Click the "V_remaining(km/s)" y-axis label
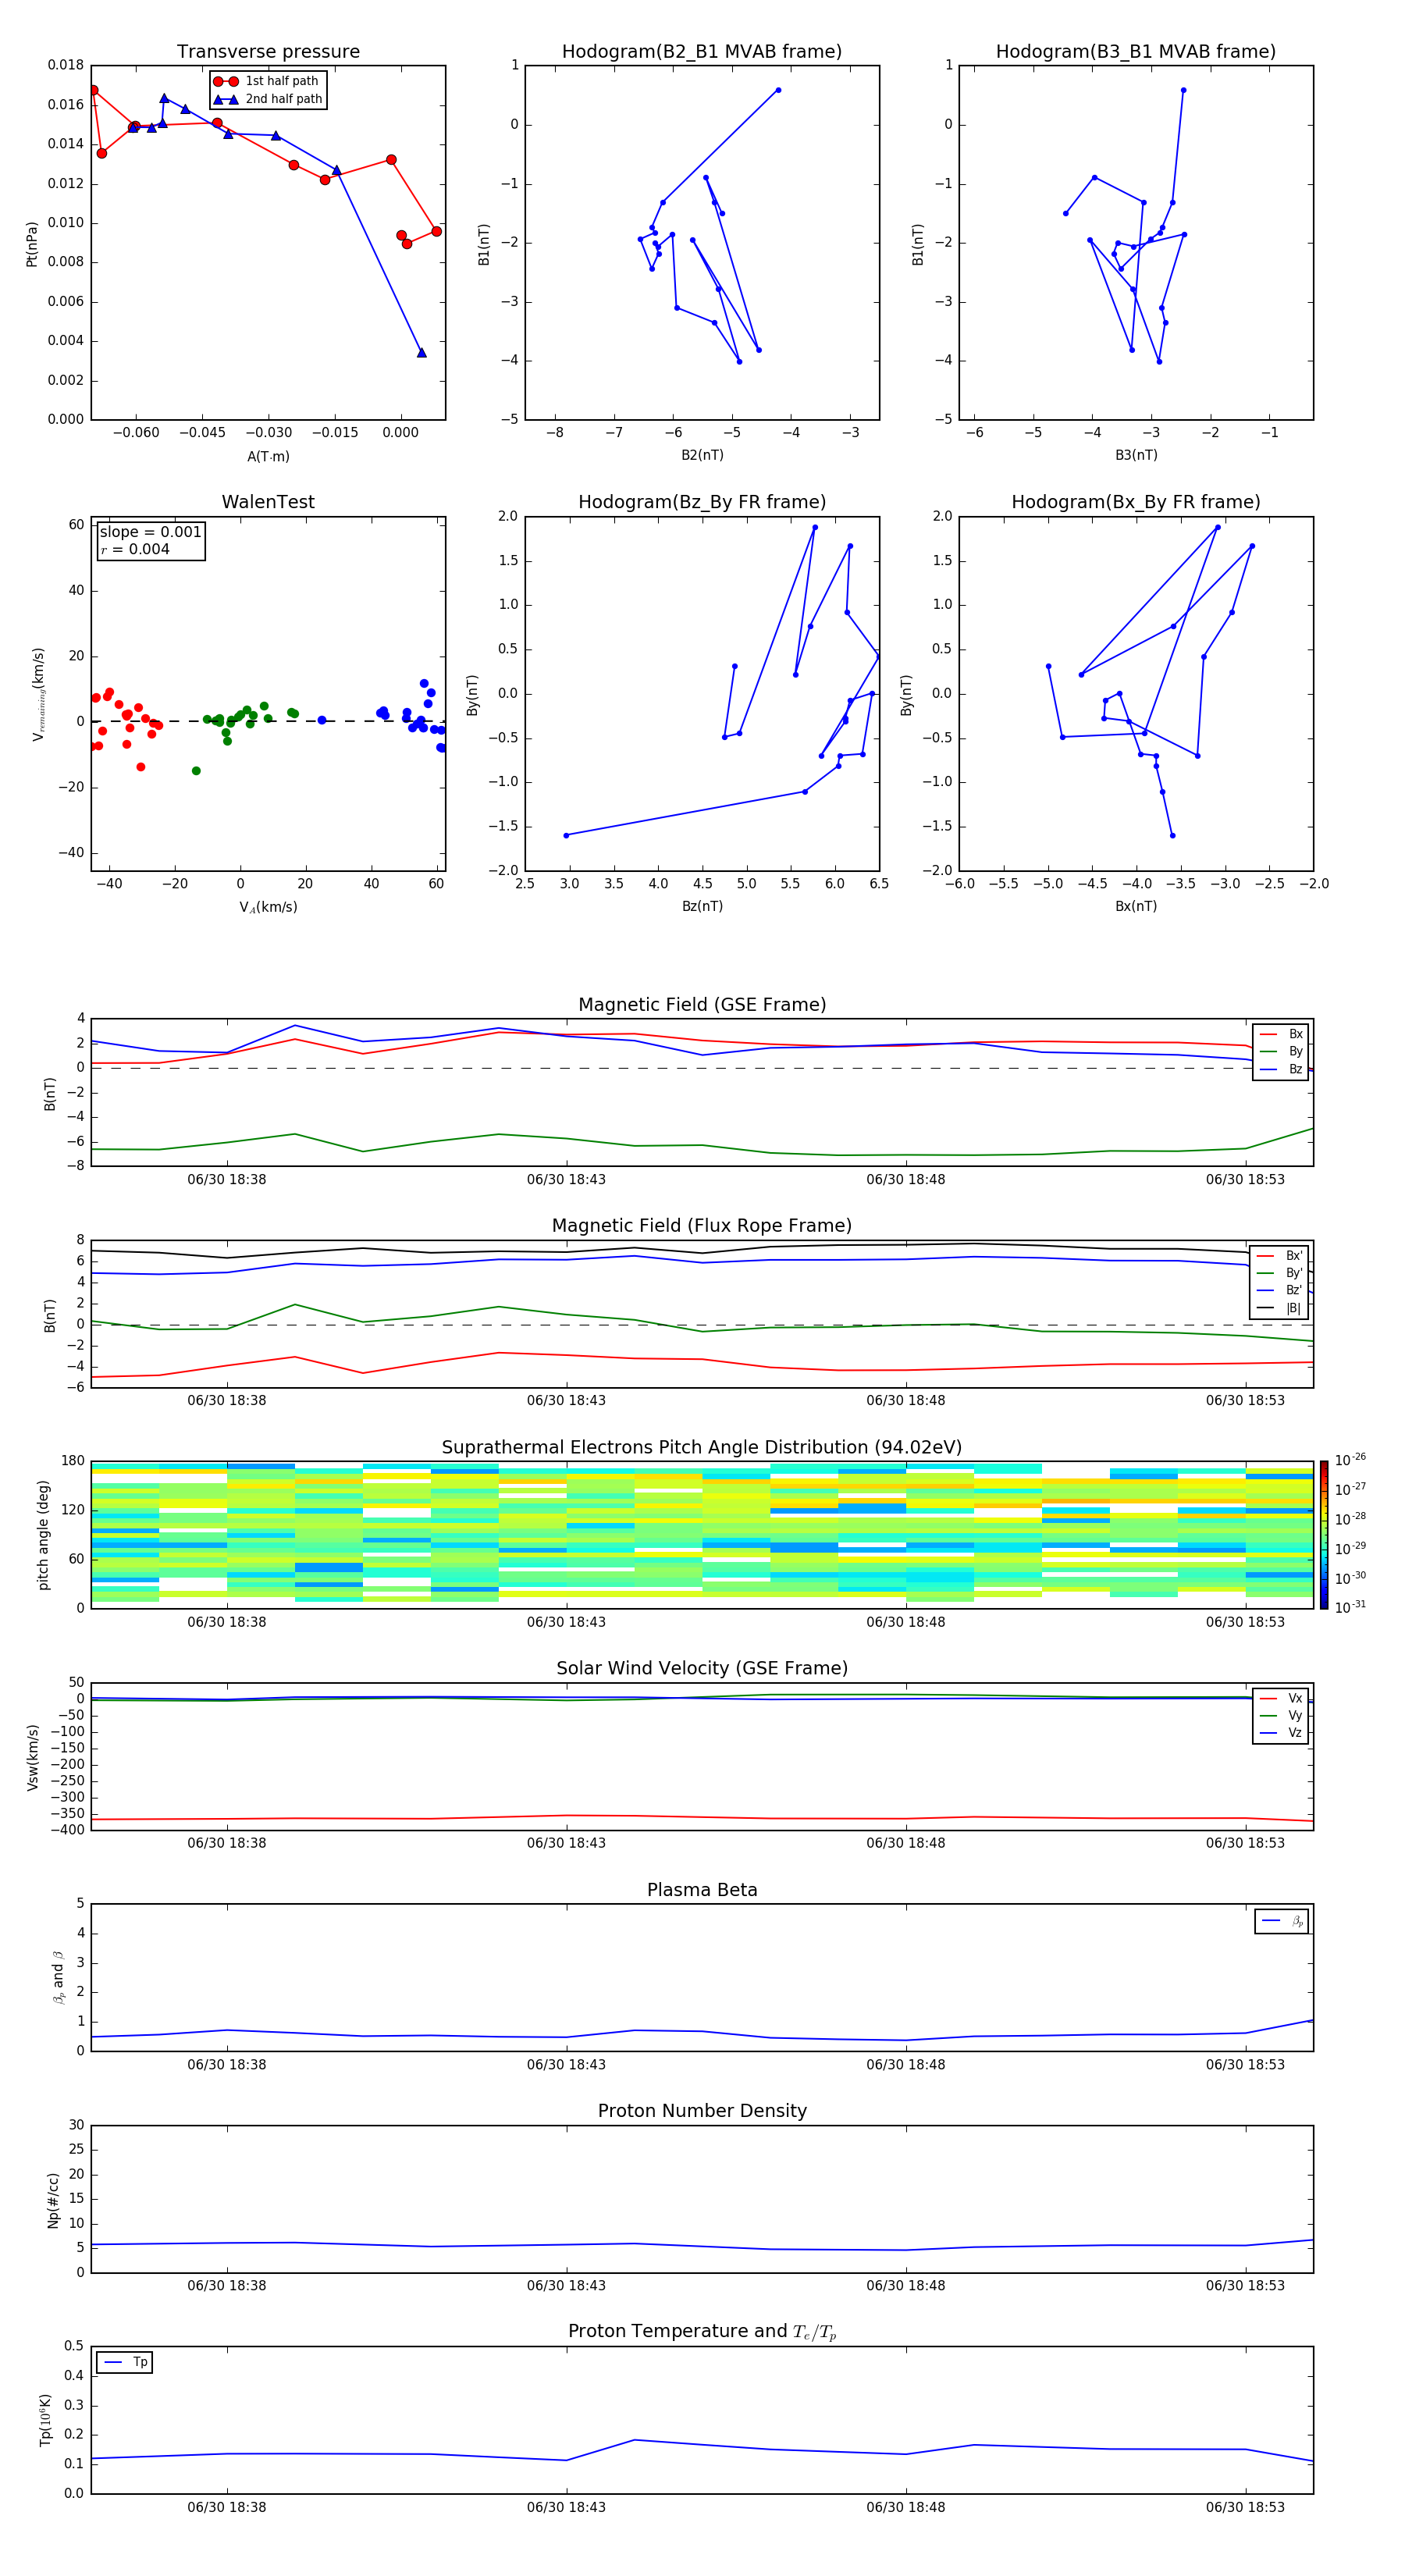The height and width of the screenshot is (2576, 1405). click(38, 694)
